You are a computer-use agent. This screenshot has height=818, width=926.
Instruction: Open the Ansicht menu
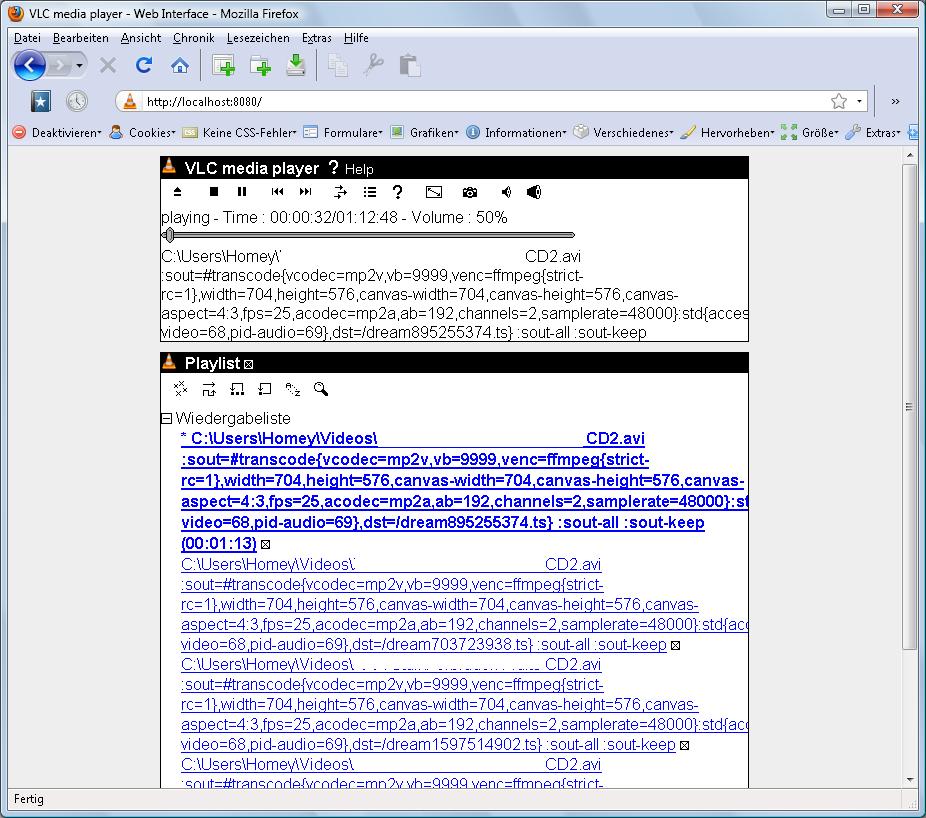click(x=141, y=38)
